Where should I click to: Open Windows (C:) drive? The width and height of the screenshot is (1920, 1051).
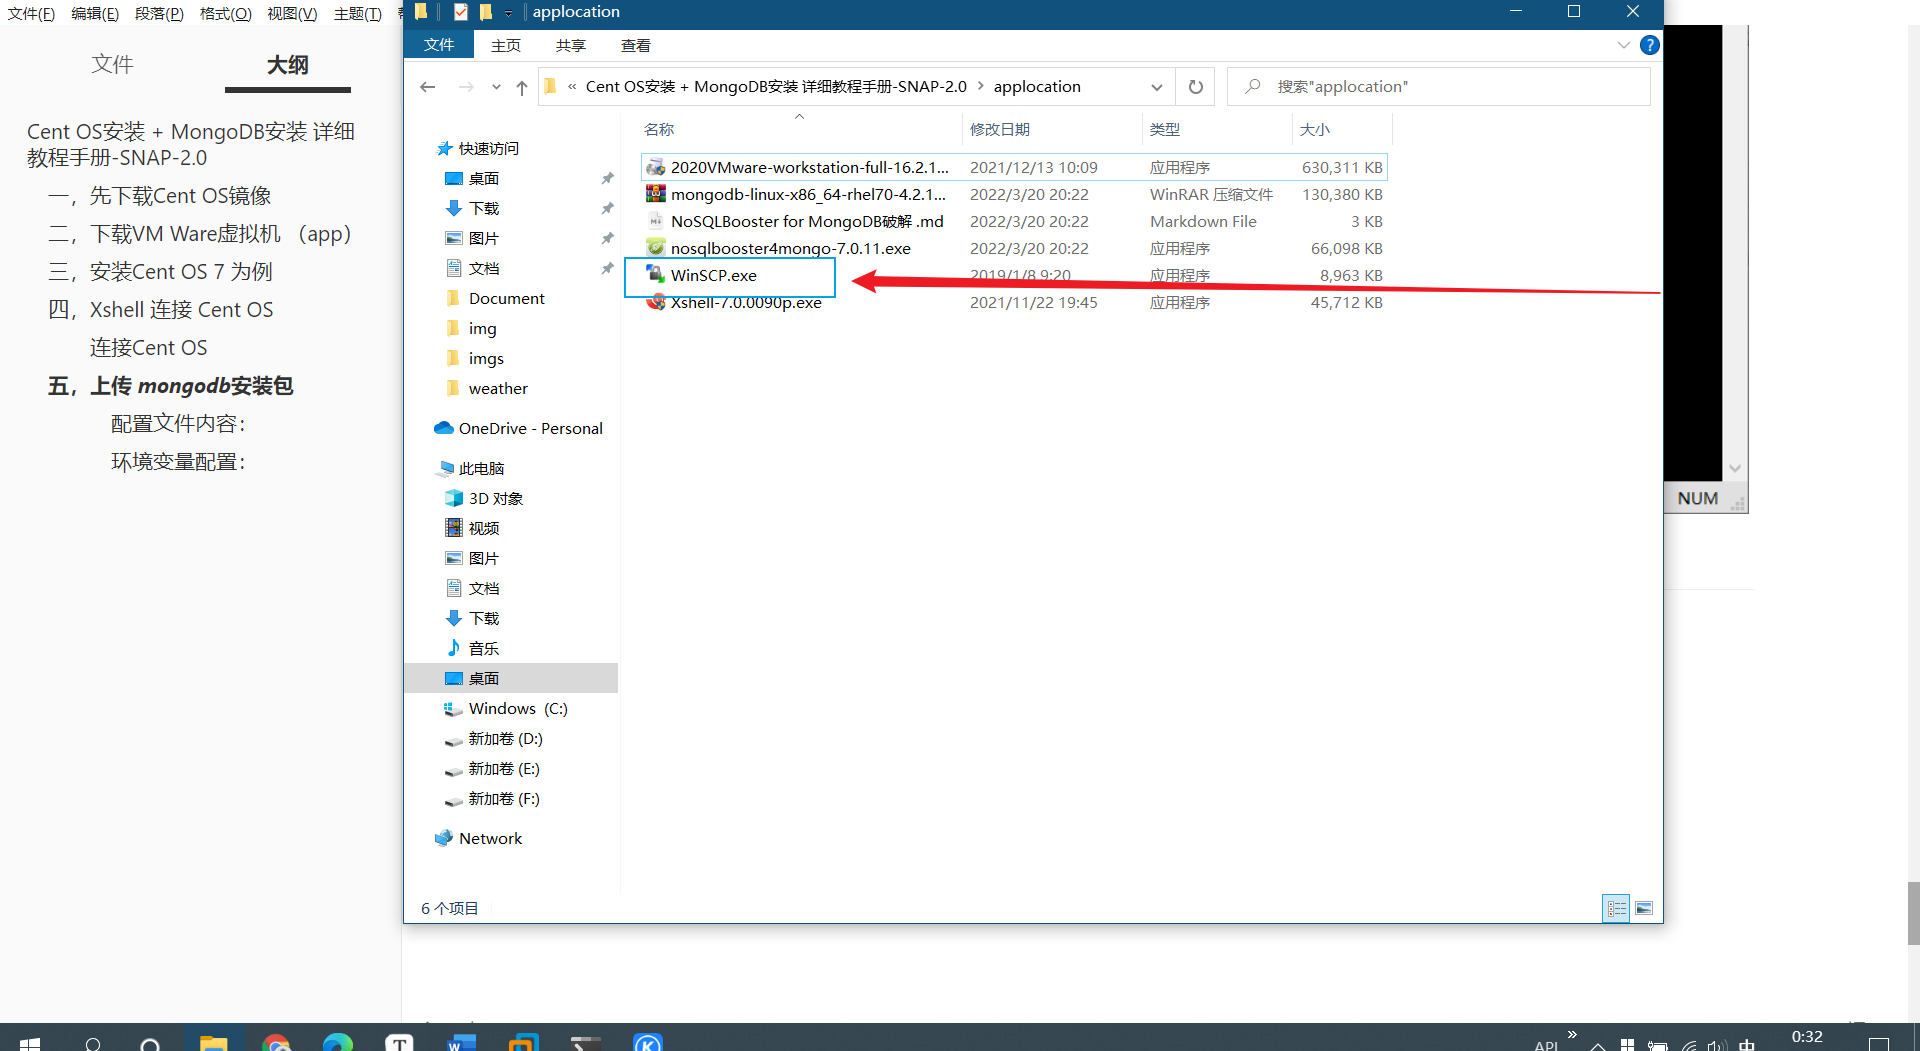(507, 708)
